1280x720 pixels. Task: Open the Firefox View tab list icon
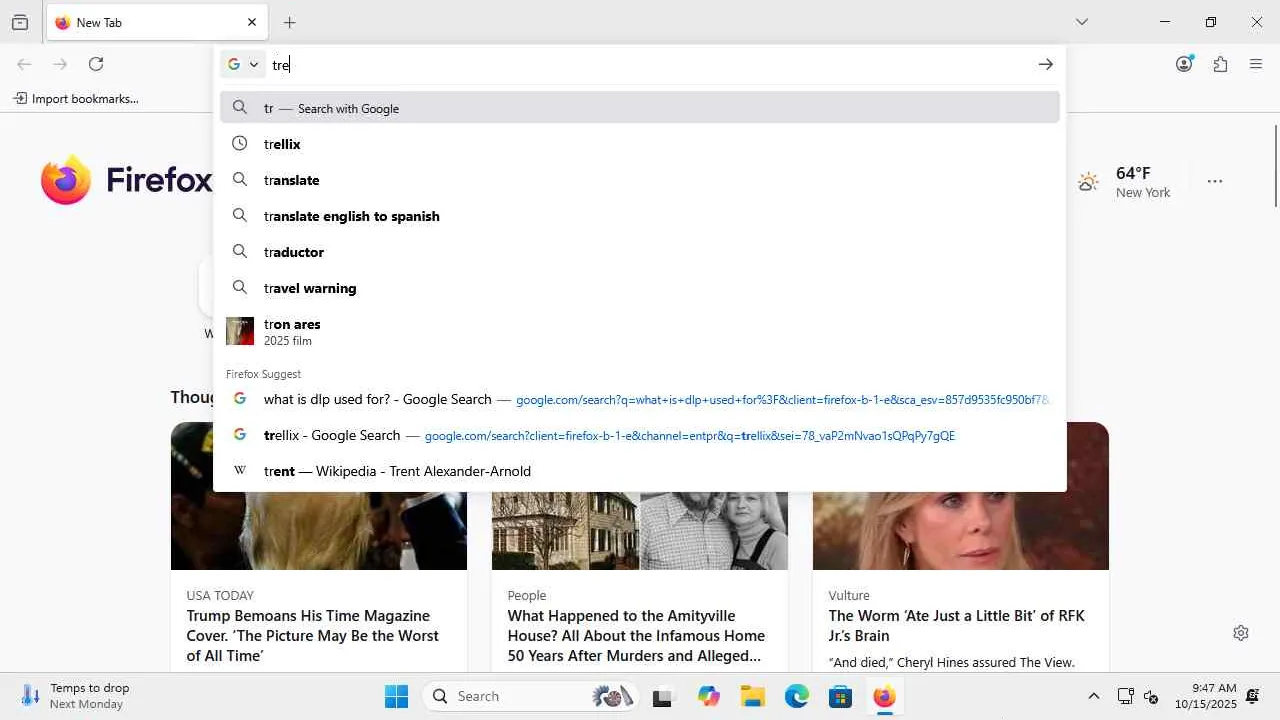[20, 22]
